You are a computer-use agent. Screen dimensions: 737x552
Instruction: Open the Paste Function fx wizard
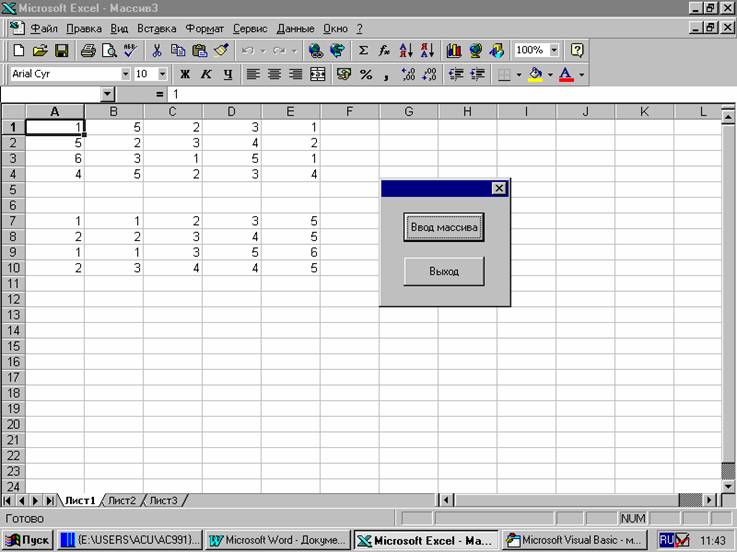tap(384, 50)
